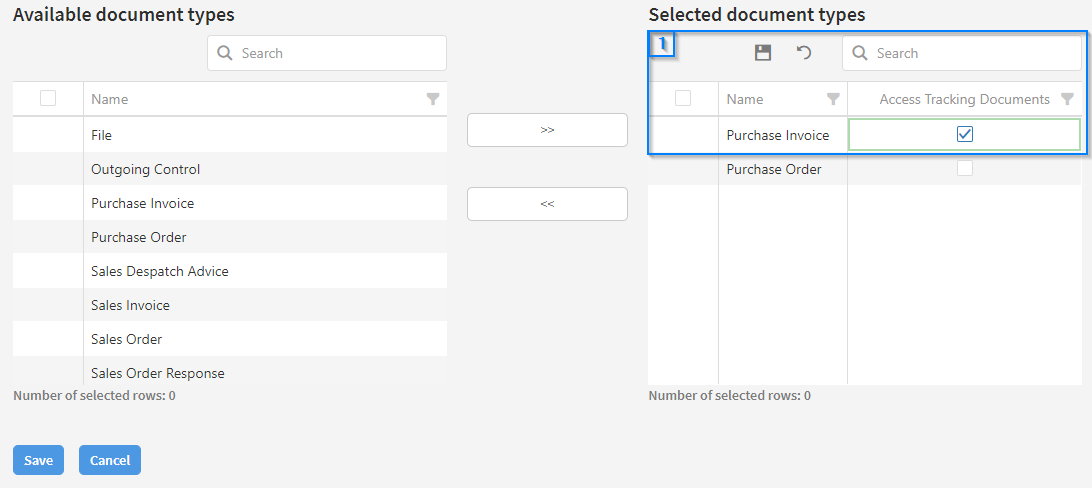Click the << button to remove document types
Image resolution: width=1092 pixels, height=488 pixels.
(x=547, y=204)
